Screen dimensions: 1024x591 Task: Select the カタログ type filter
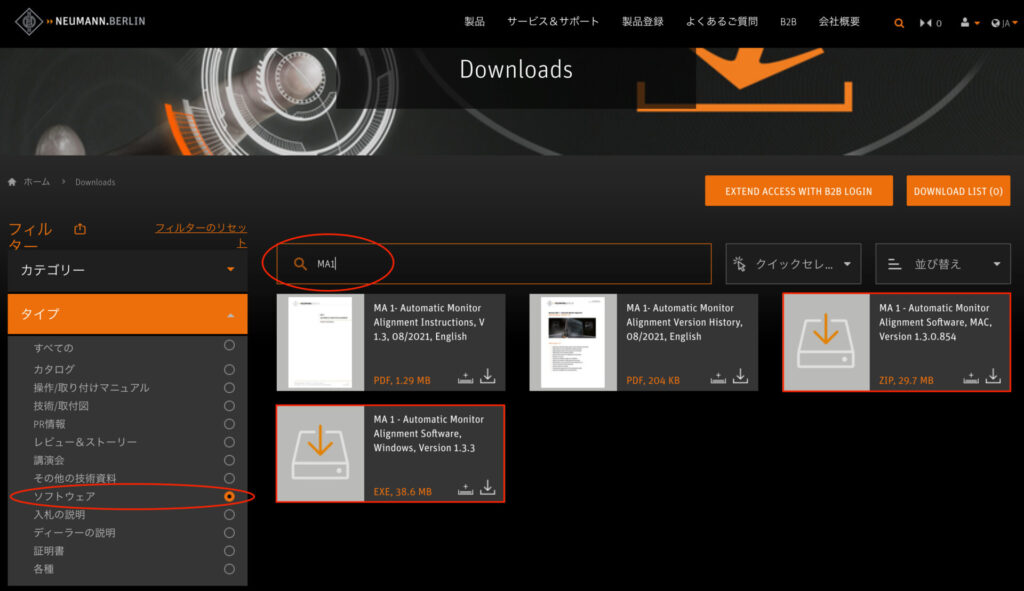229,370
